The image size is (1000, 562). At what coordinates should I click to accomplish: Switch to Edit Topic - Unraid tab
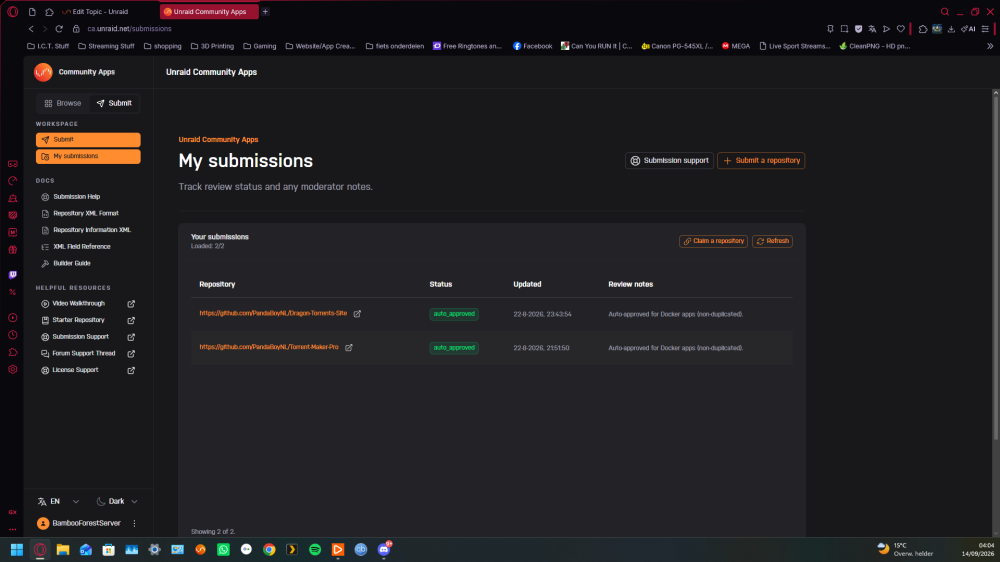(96, 11)
